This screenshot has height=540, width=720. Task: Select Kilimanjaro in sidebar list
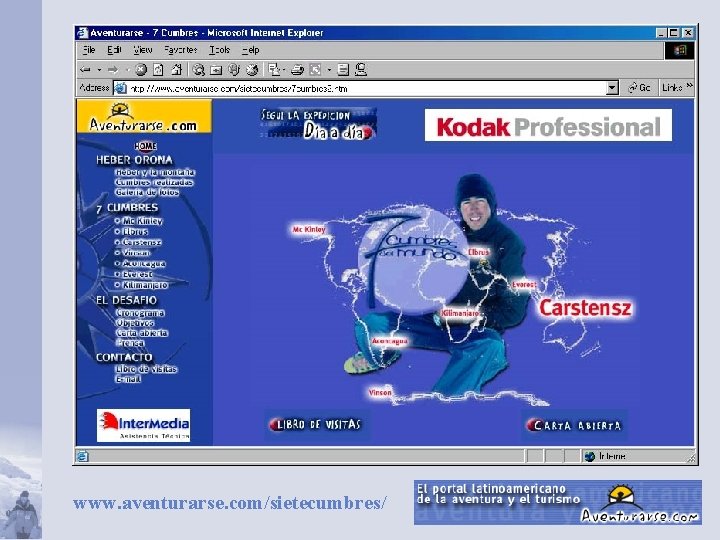coord(145,285)
